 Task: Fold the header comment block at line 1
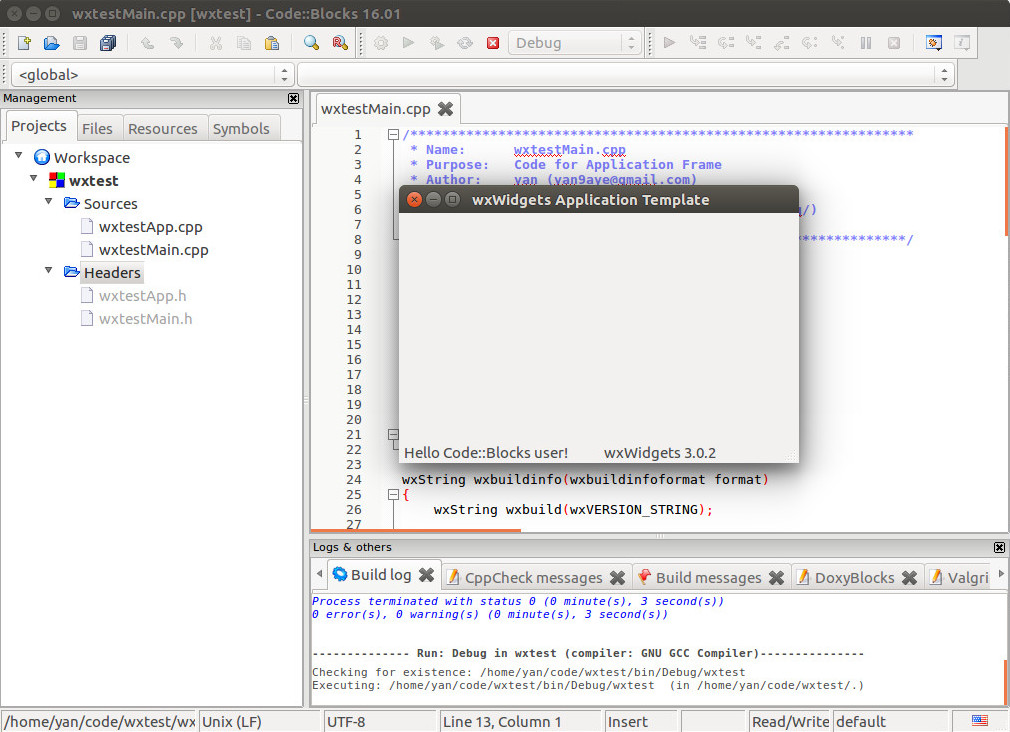tap(393, 135)
